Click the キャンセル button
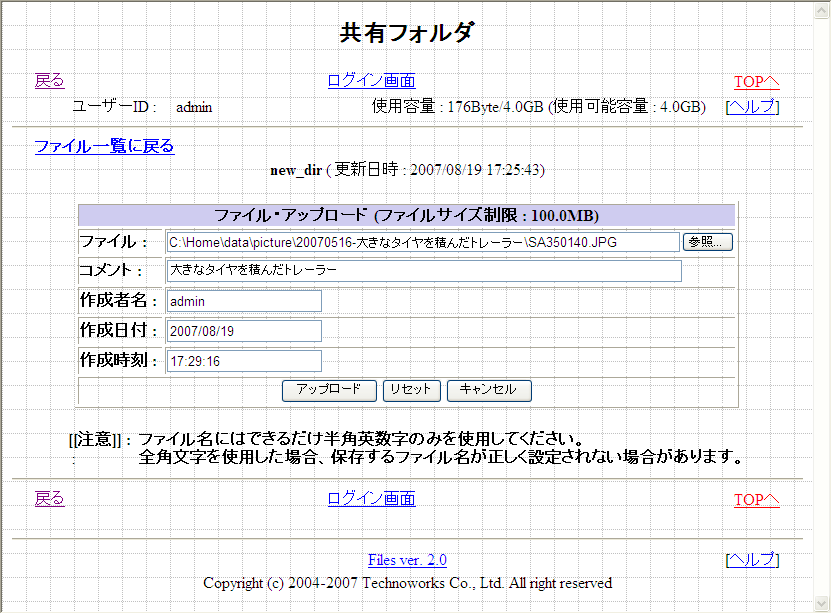Screen dimensions: 832x614 488,390
